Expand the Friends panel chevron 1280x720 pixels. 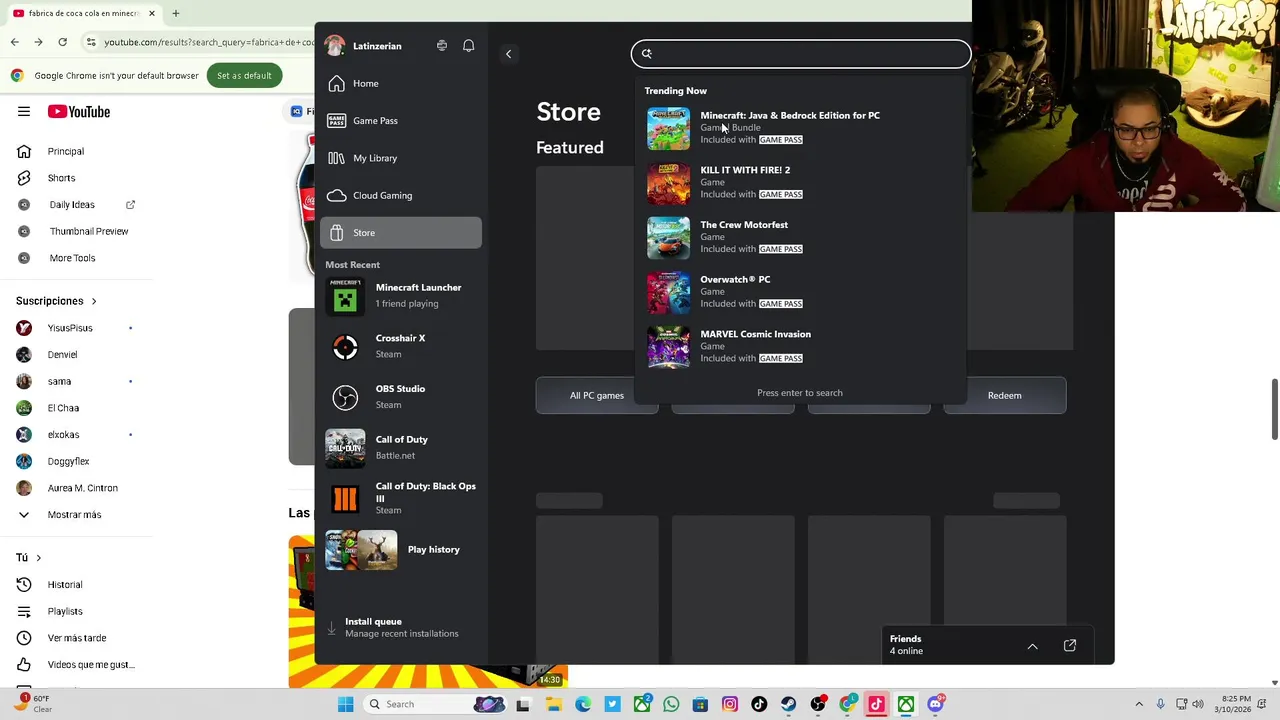pyautogui.click(x=1033, y=646)
